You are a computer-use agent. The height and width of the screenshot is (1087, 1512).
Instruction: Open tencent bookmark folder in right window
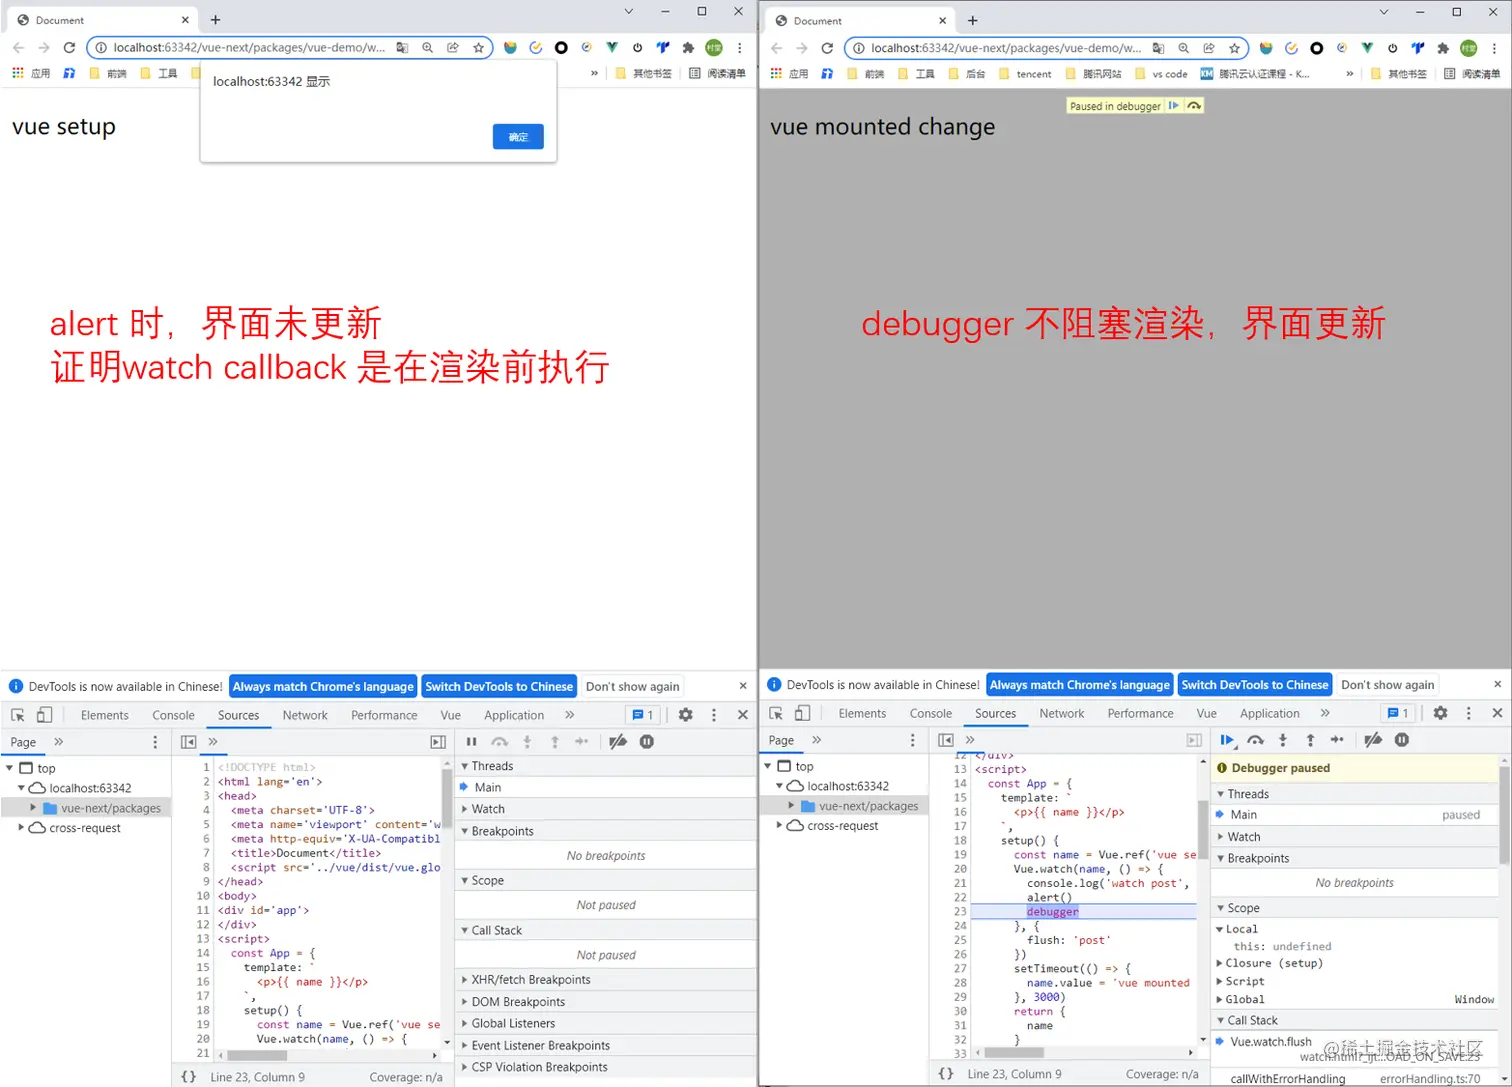tap(1025, 73)
